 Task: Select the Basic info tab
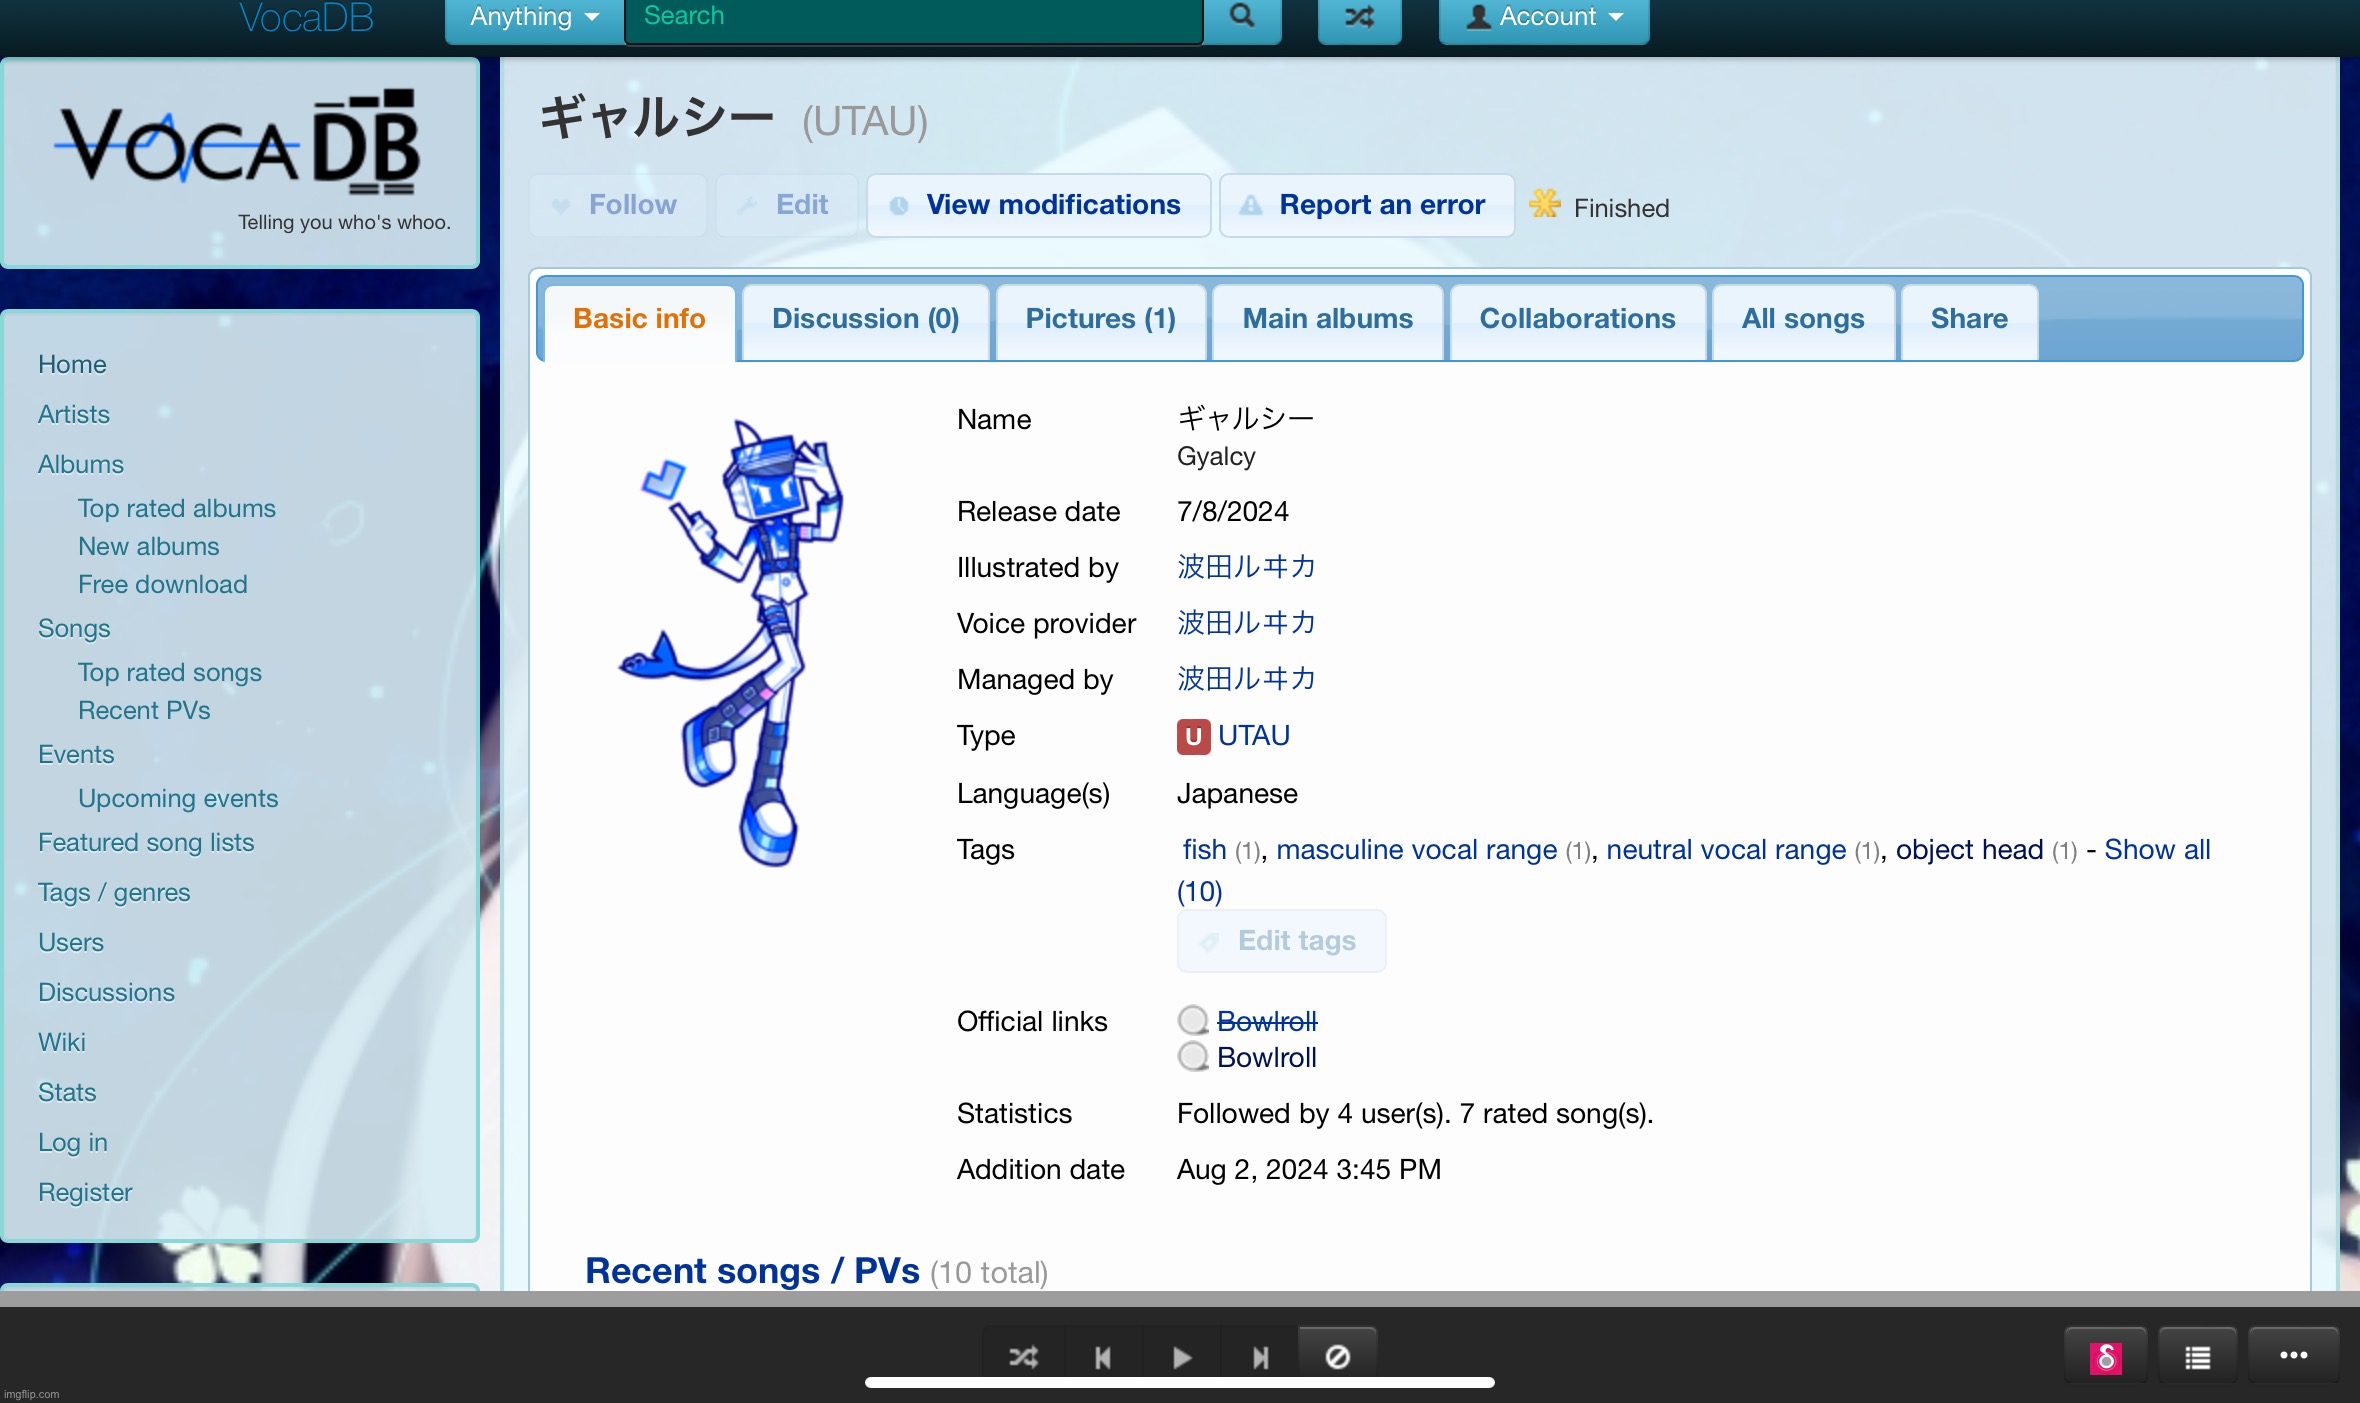639,320
